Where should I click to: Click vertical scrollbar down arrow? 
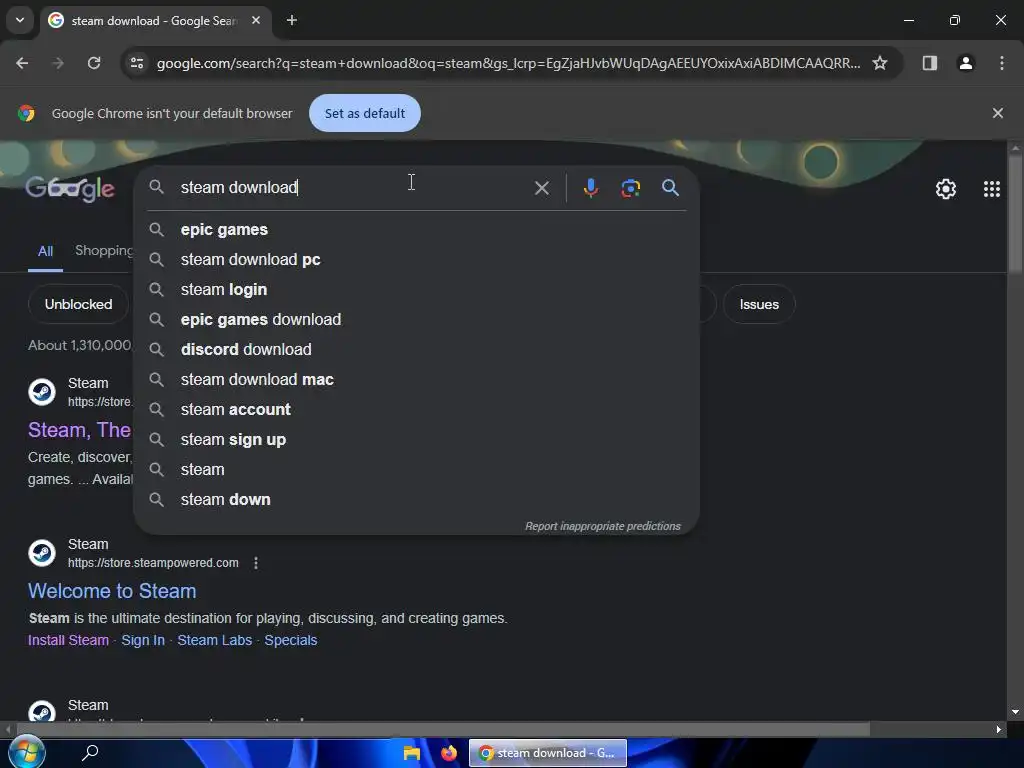tap(1014, 712)
